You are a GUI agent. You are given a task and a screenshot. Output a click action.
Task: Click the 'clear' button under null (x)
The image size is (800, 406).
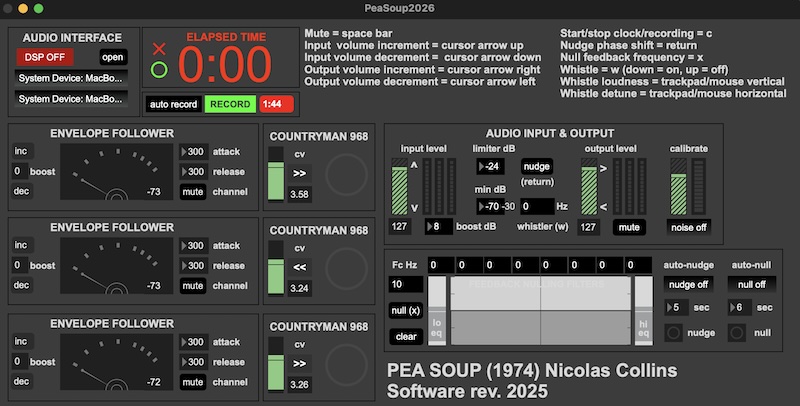[405, 337]
